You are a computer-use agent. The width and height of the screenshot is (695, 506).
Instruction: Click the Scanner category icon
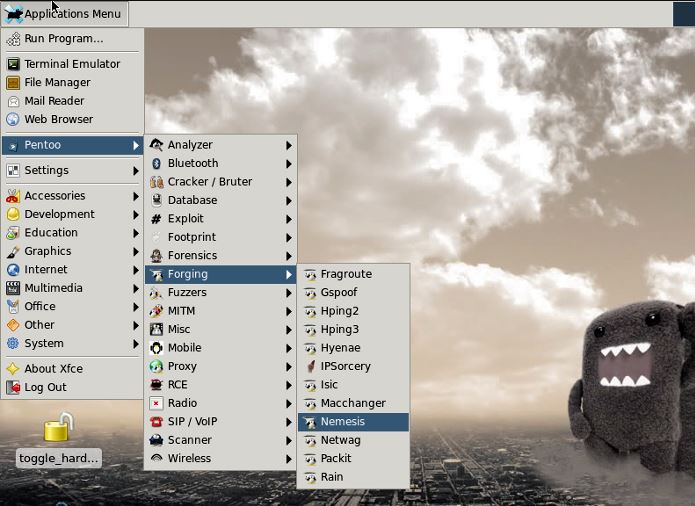(x=156, y=440)
